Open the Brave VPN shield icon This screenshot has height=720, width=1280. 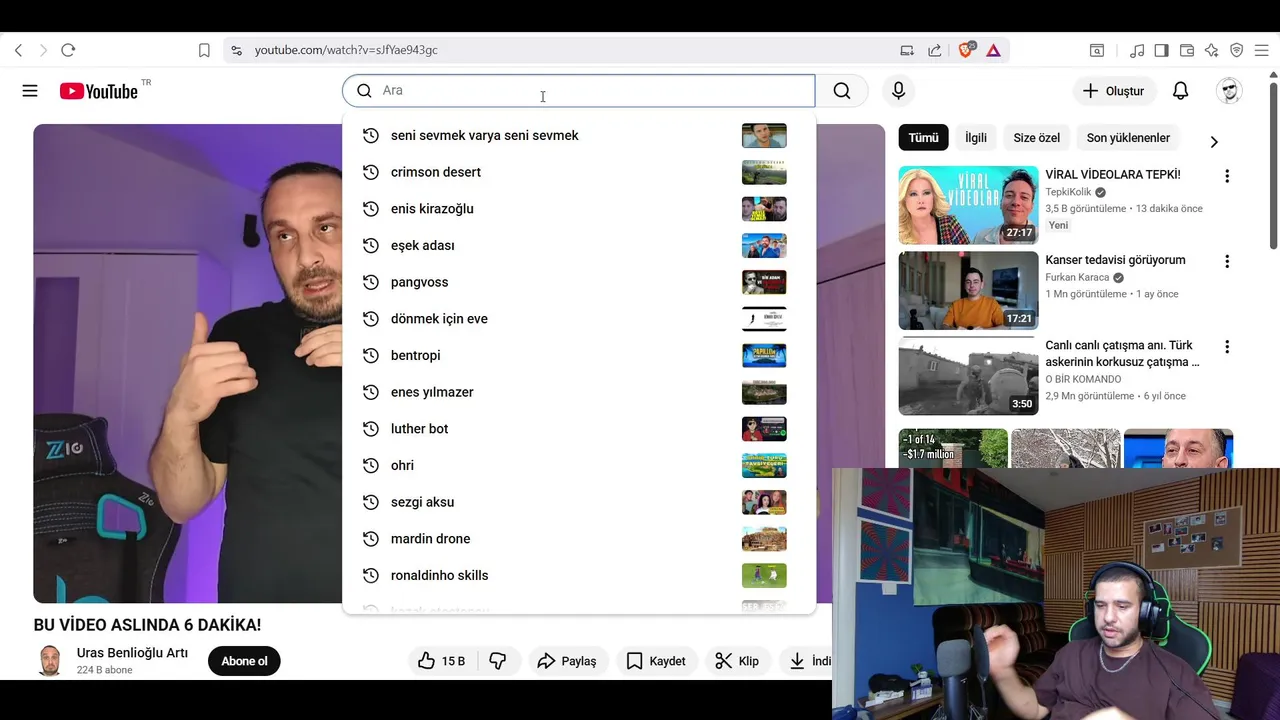tap(1236, 50)
